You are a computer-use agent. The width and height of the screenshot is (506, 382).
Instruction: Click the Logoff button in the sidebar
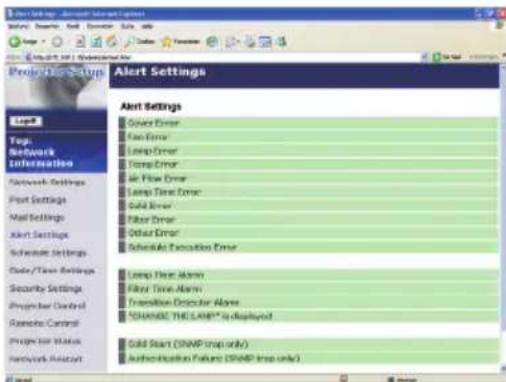(x=26, y=121)
